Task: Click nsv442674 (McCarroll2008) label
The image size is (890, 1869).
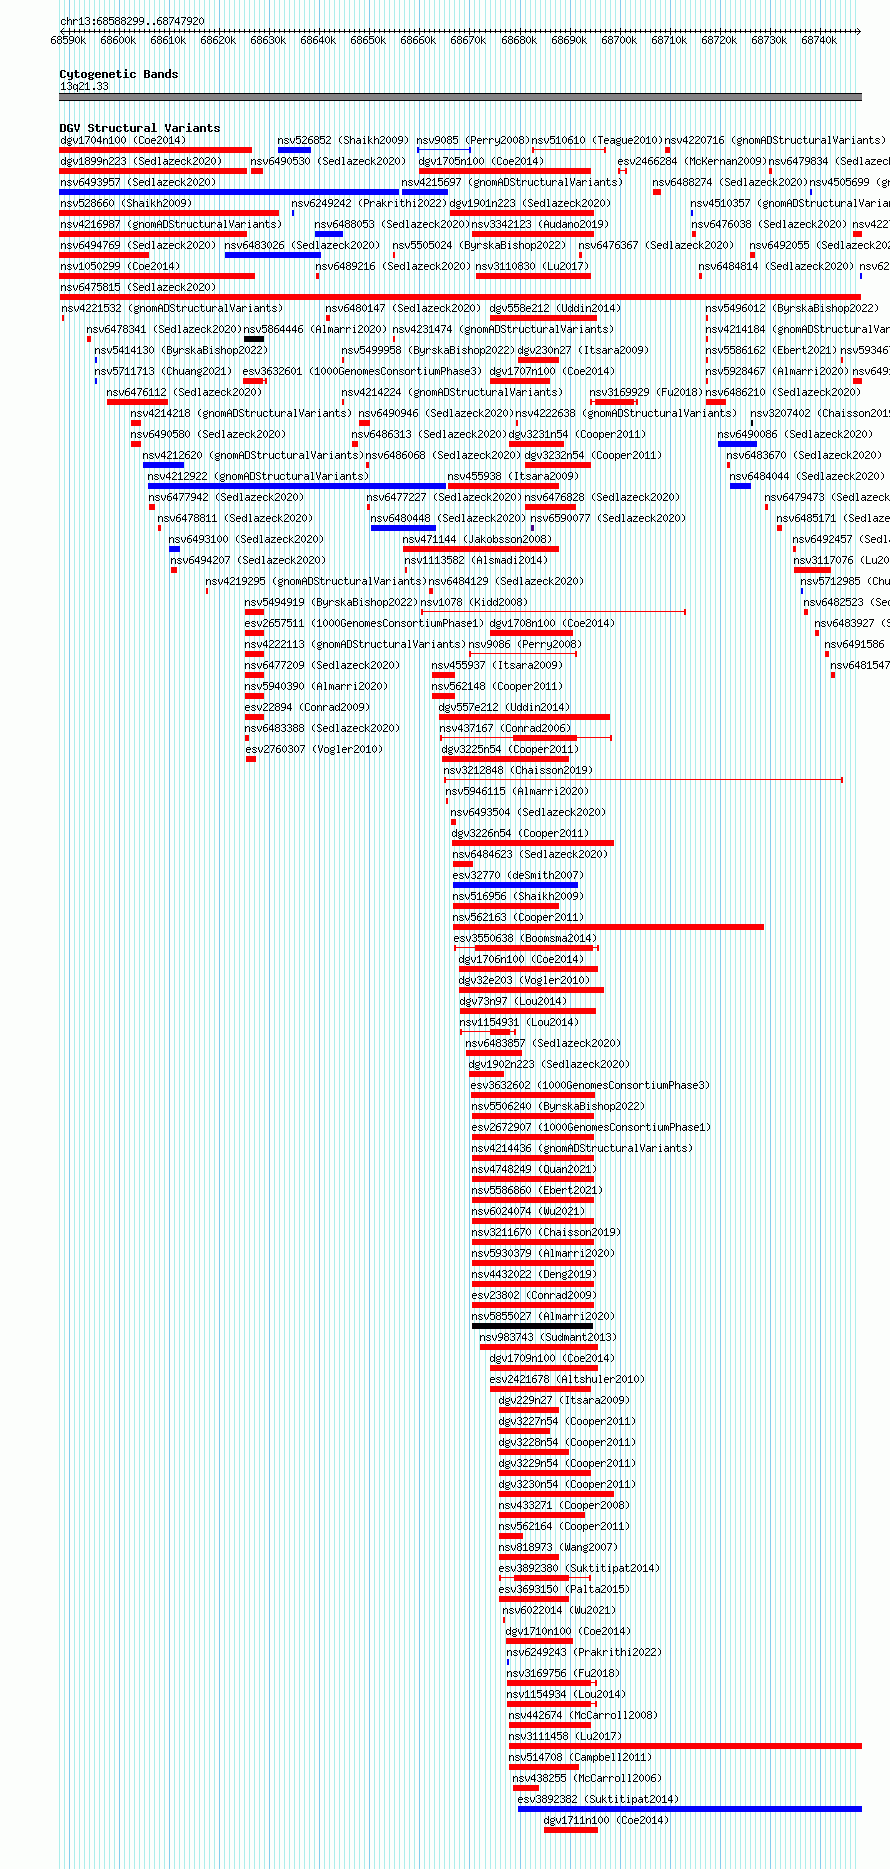Action: click(x=583, y=1715)
